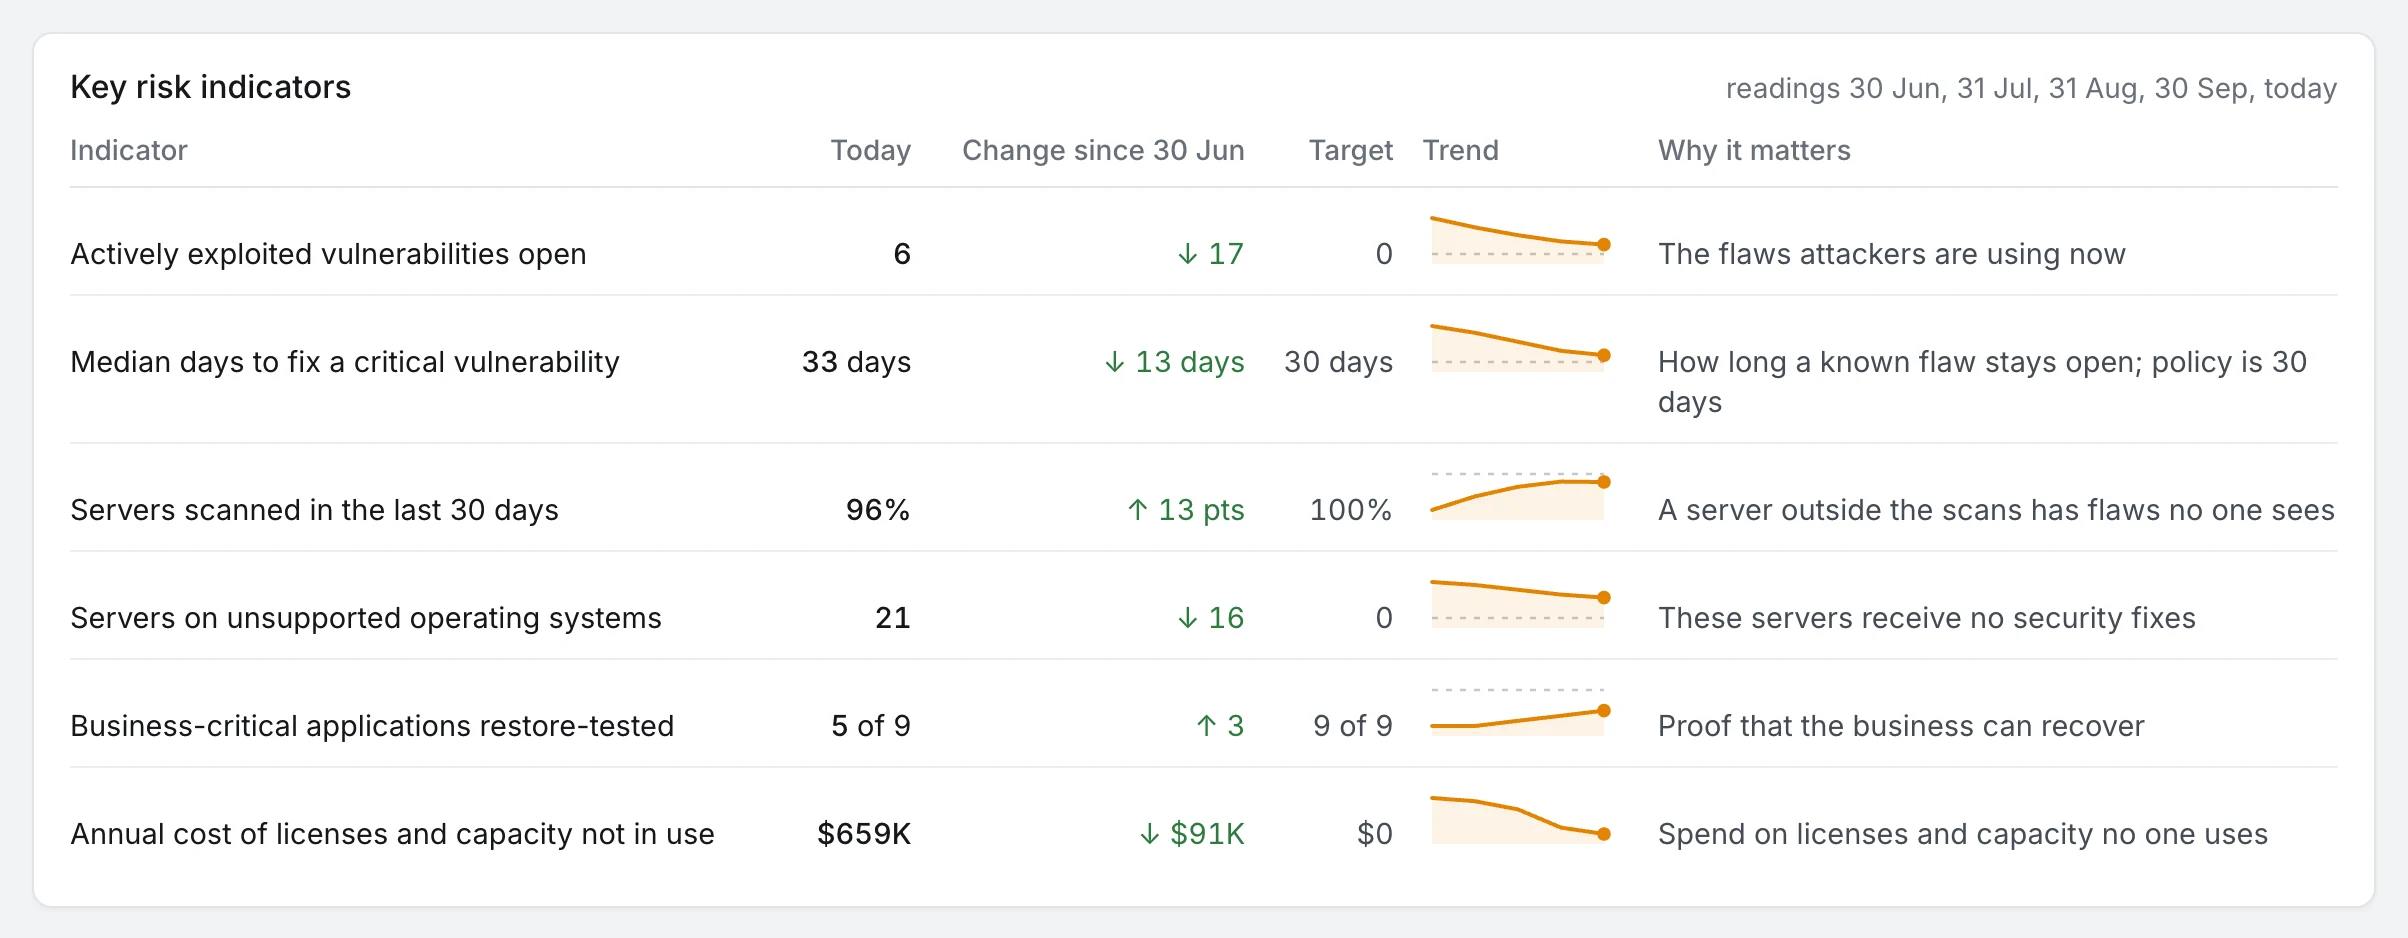Click the '9 of 9' target value

(1353, 726)
